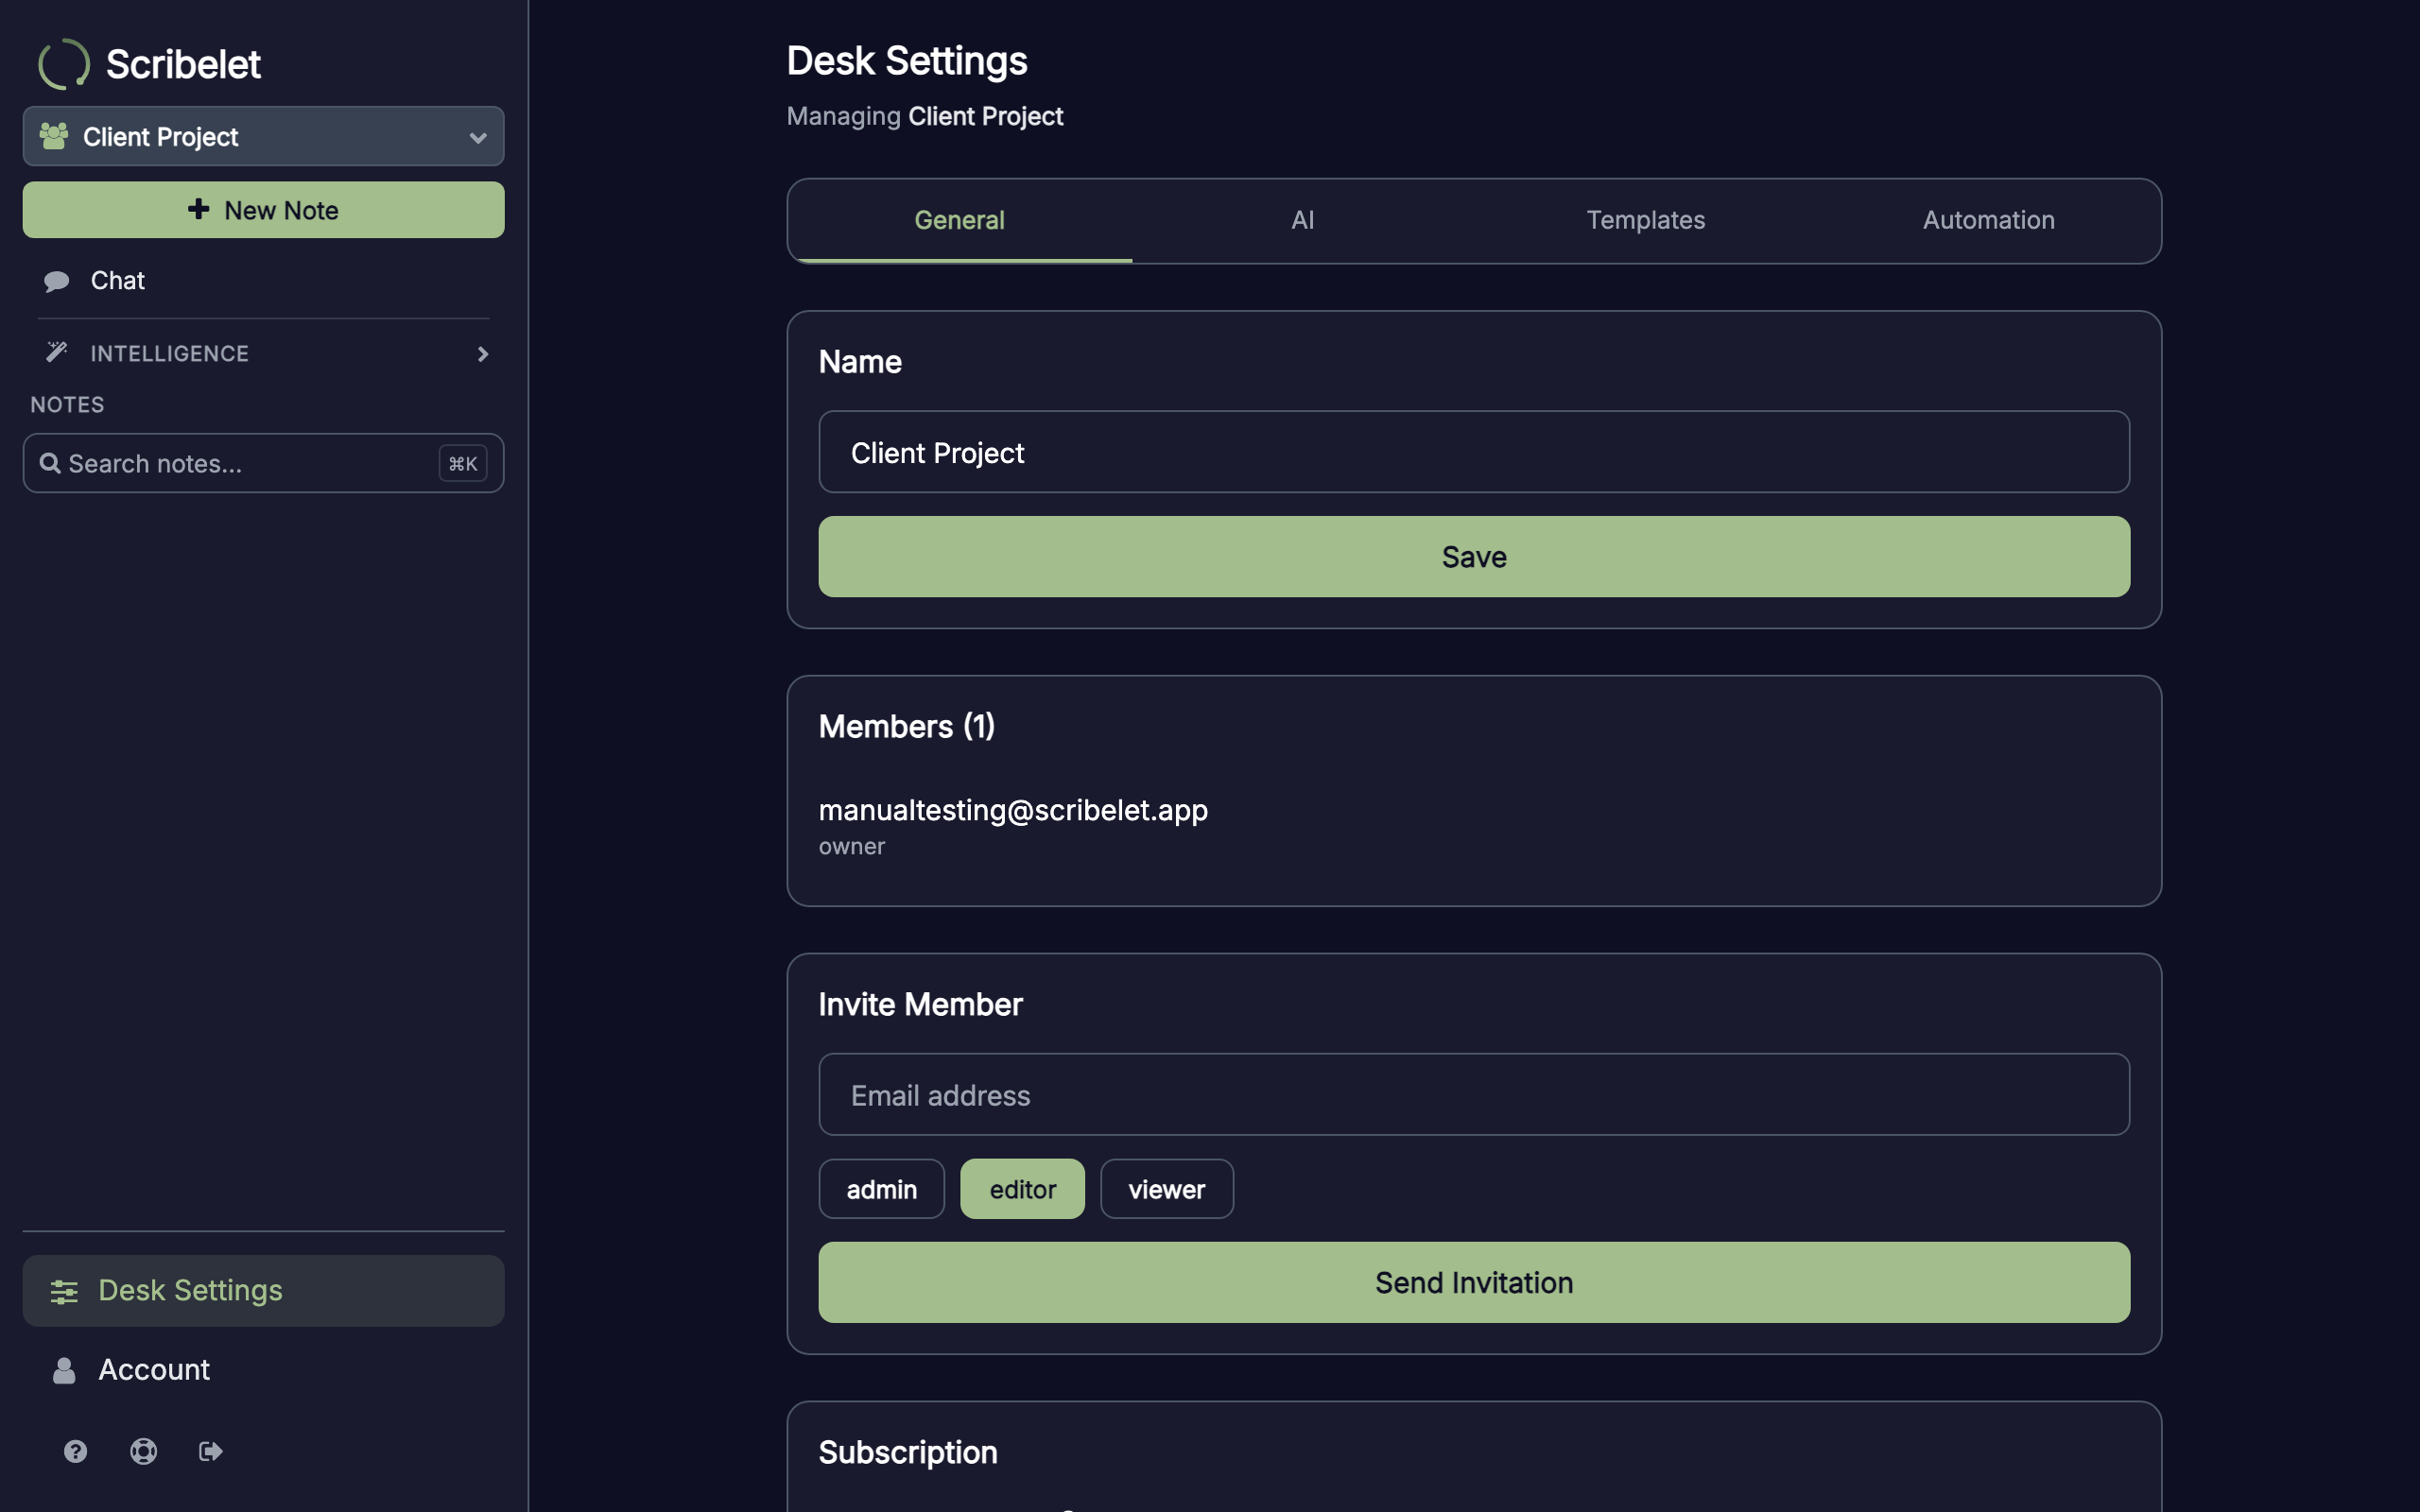Click the Email address invite field
This screenshot has width=2420, height=1512.
[1474, 1095]
